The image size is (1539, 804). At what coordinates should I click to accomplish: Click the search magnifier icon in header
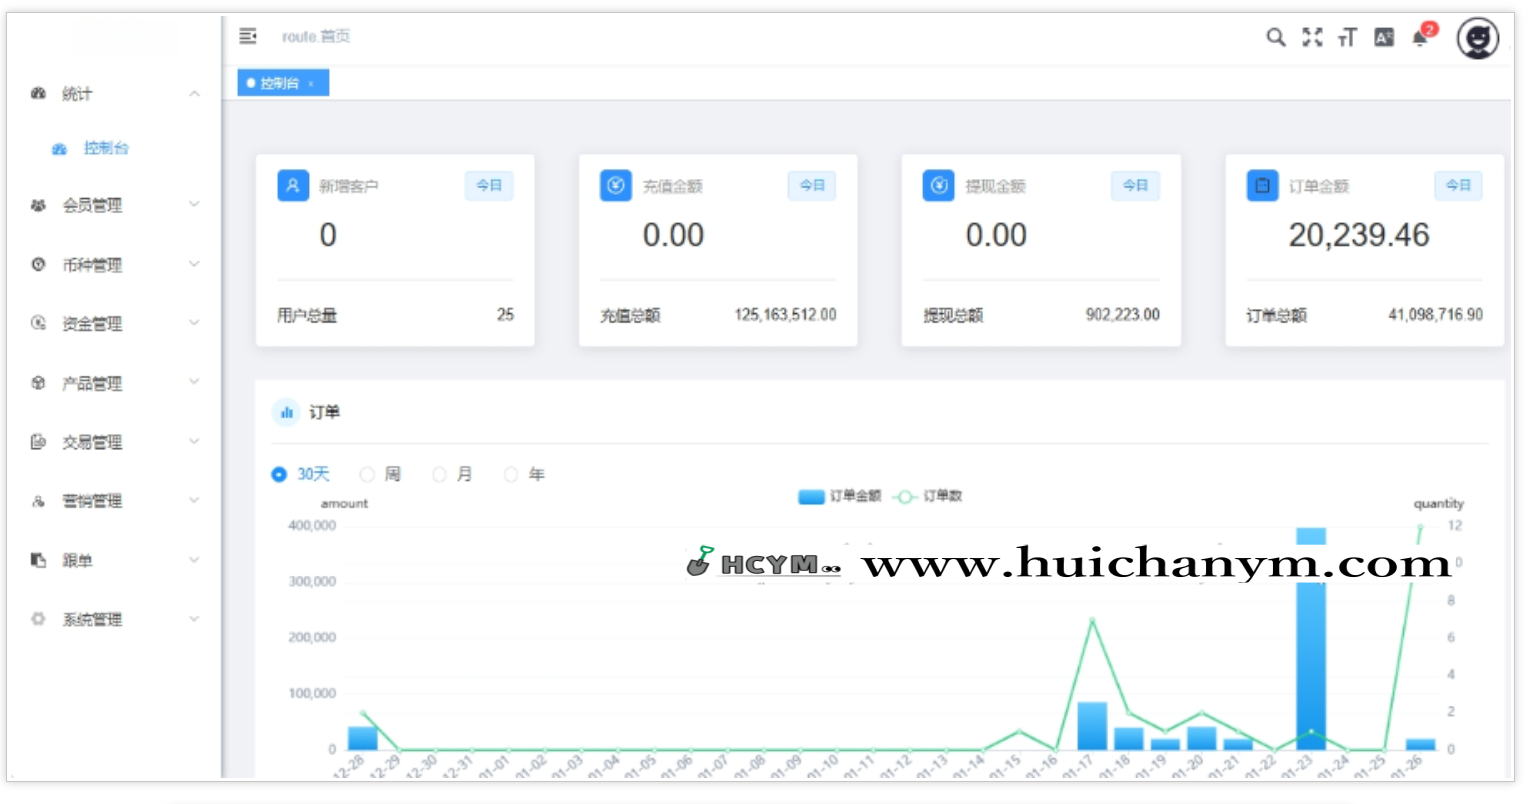[x=1275, y=38]
